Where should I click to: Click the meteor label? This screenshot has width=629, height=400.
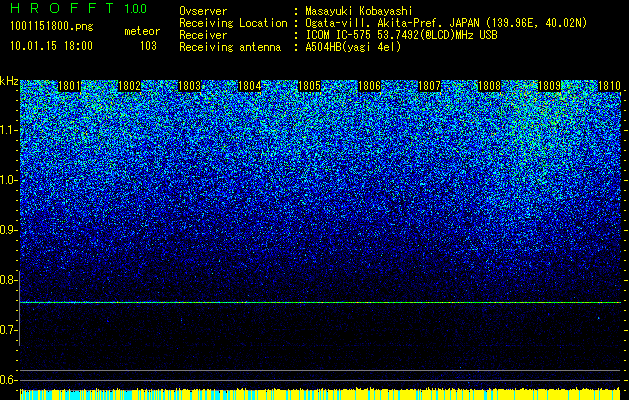(142, 31)
